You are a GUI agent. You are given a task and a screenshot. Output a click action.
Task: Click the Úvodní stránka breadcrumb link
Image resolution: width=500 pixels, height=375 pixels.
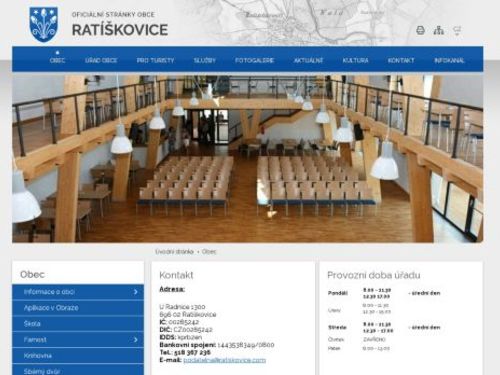click(x=174, y=252)
